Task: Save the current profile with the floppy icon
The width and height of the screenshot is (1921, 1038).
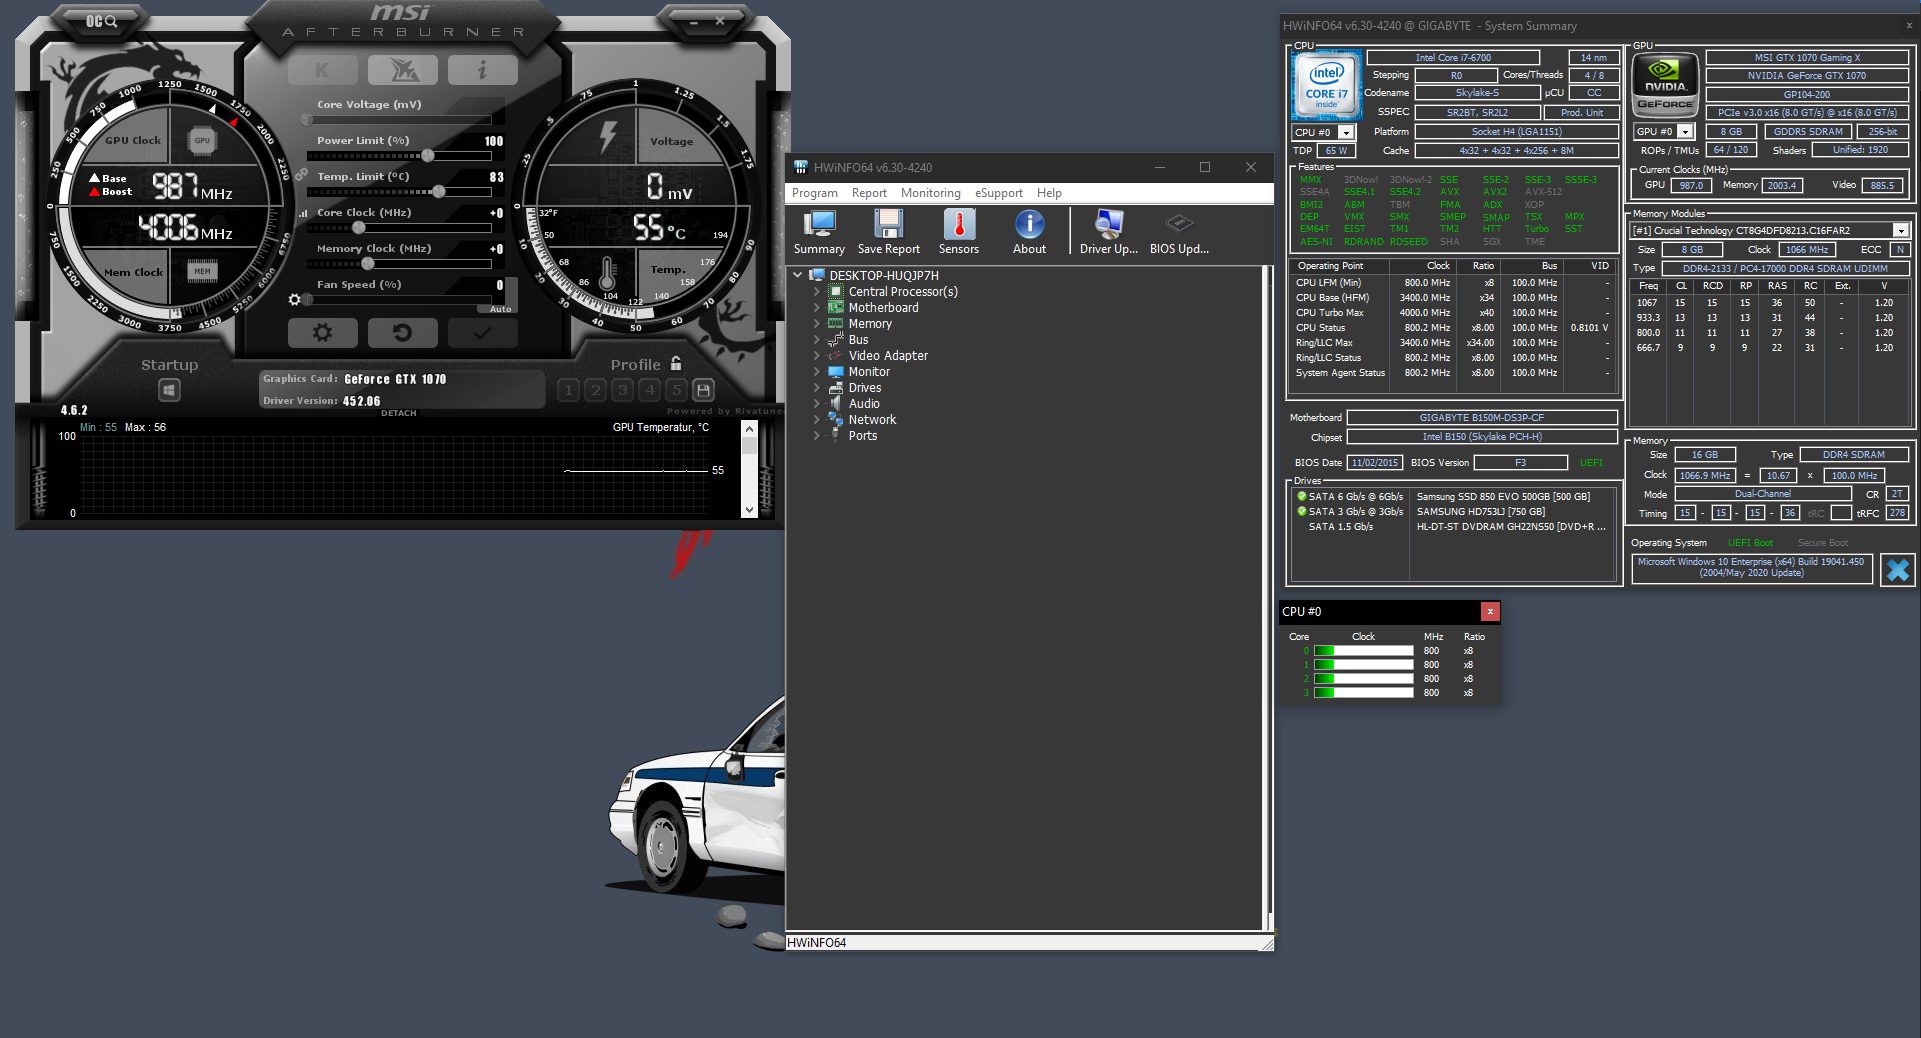Action: 703,390
